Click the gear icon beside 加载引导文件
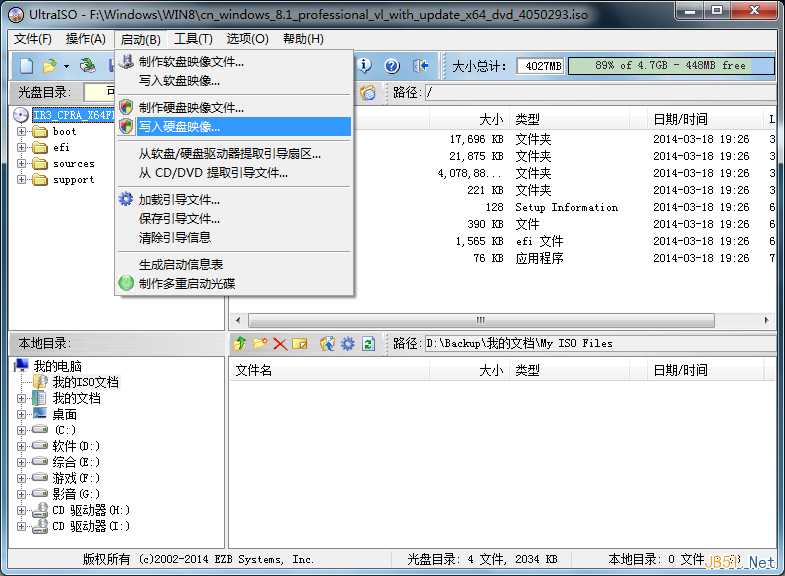The width and height of the screenshot is (785, 576). click(x=126, y=199)
